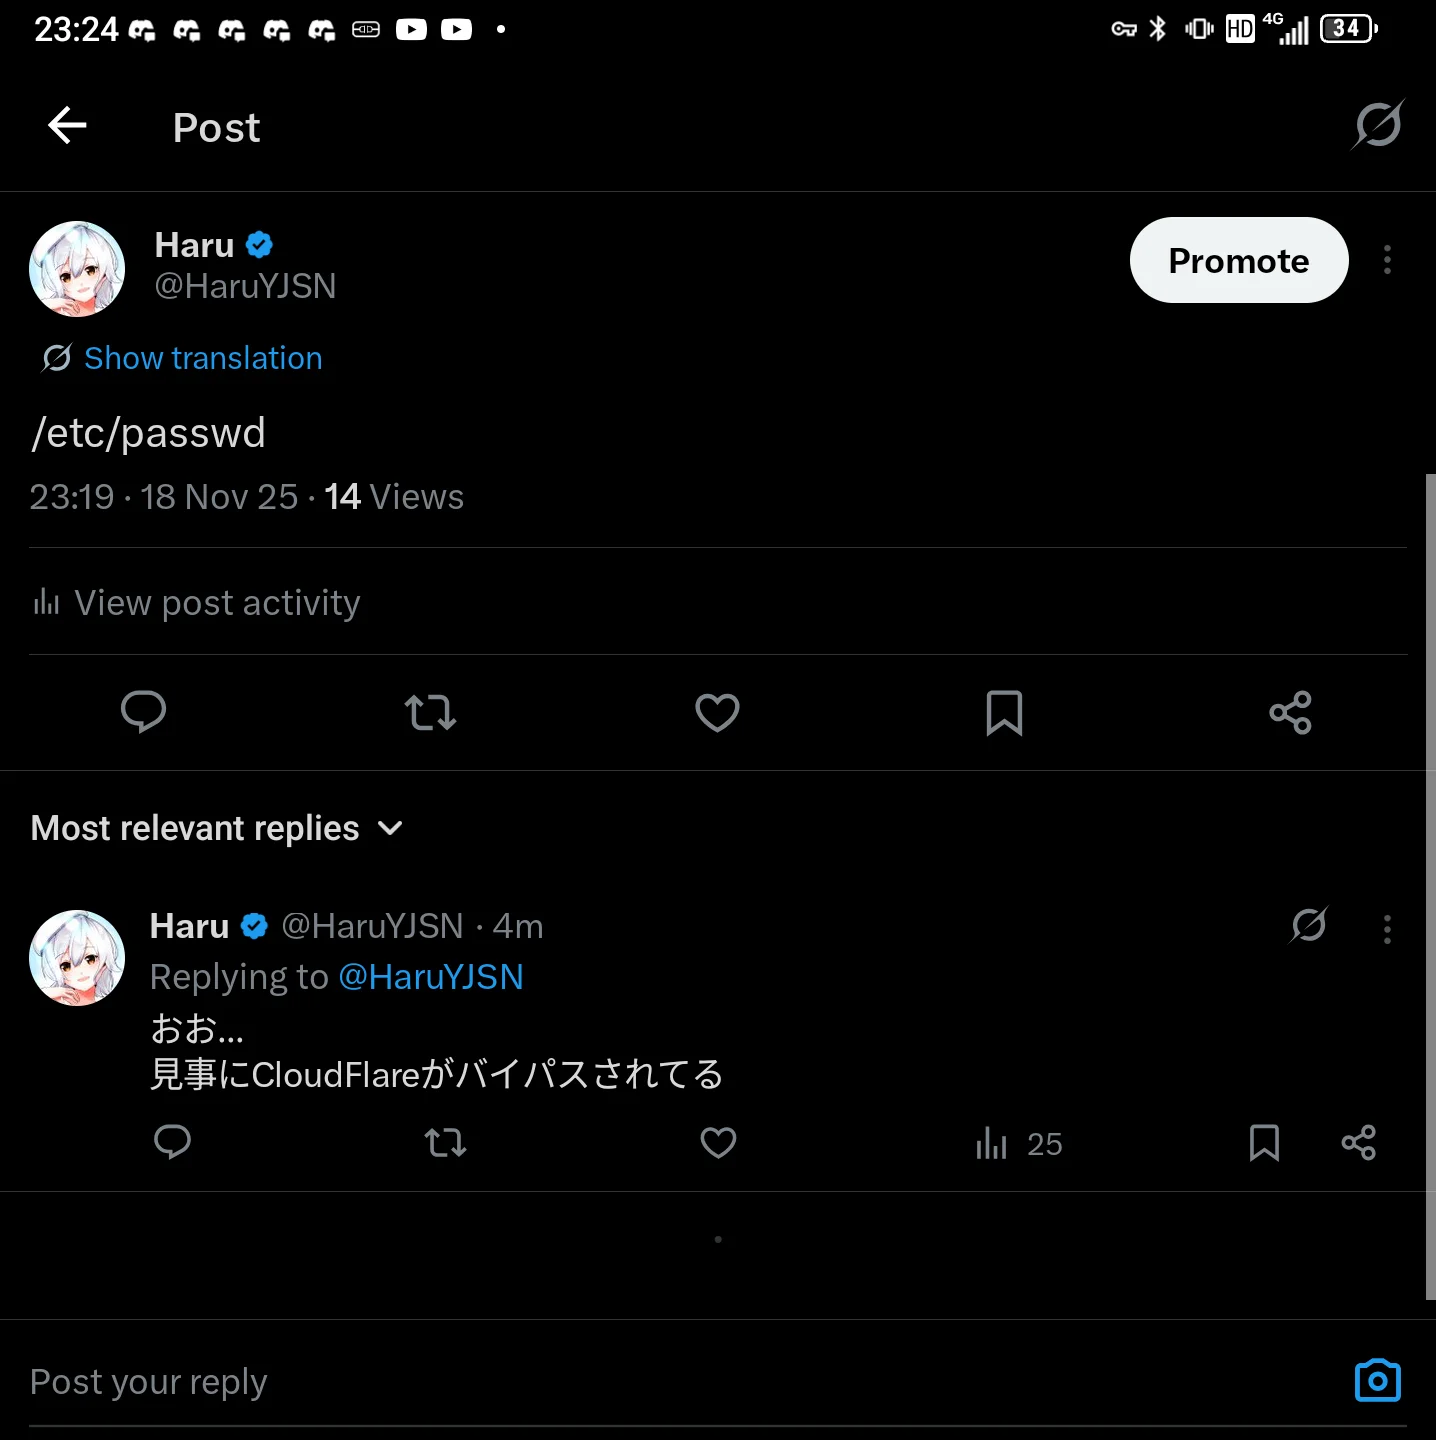1436x1440 pixels.
Task: Tap the back arrow
Action: tap(67, 126)
